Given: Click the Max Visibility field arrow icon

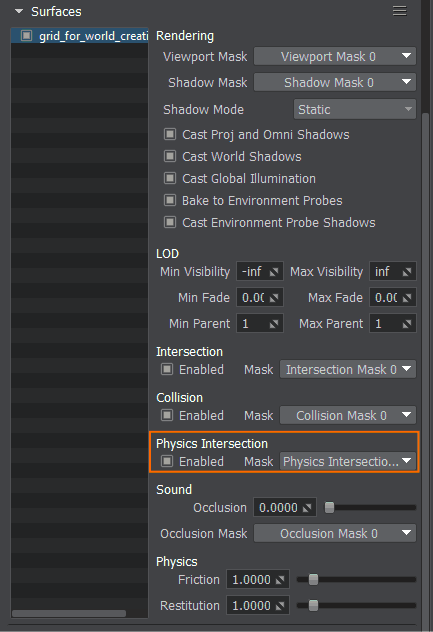Looking at the screenshot, I should (407, 272).
